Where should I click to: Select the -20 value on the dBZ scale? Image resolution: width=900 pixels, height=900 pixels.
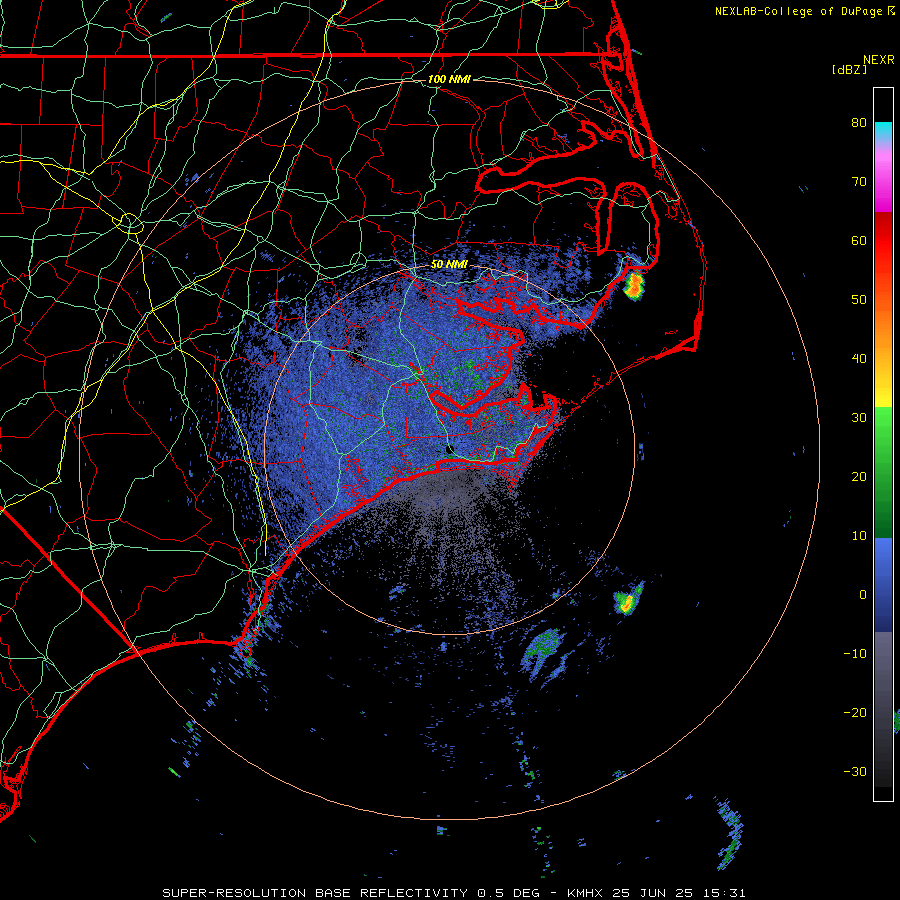point(855,712)
